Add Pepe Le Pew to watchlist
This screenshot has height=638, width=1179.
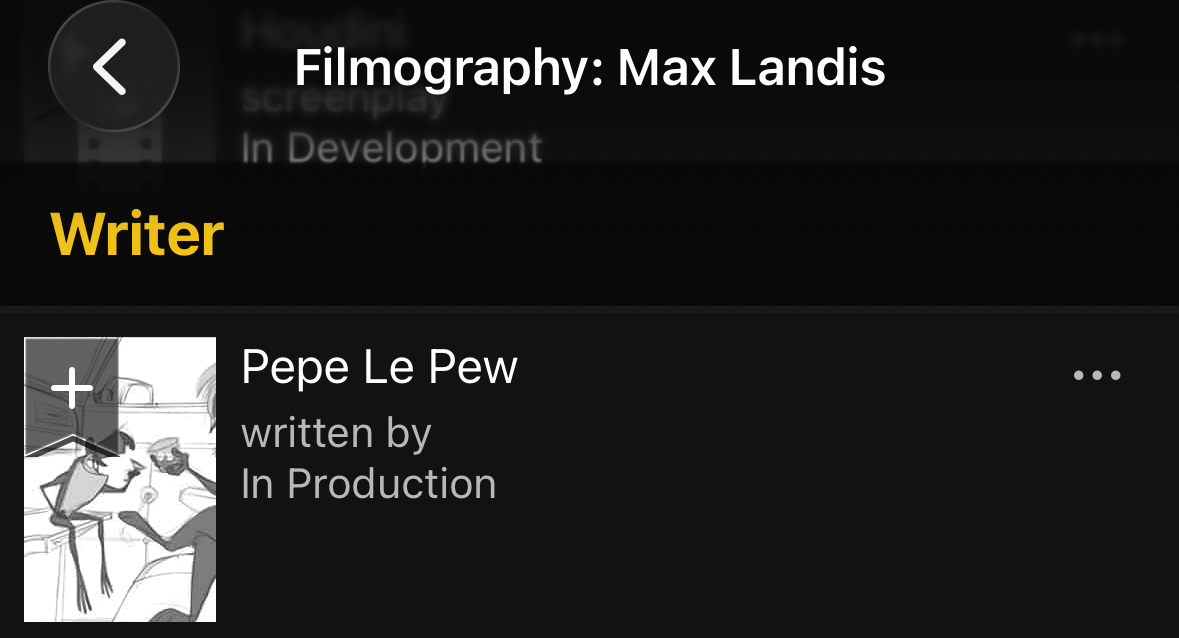coord(72,388)
